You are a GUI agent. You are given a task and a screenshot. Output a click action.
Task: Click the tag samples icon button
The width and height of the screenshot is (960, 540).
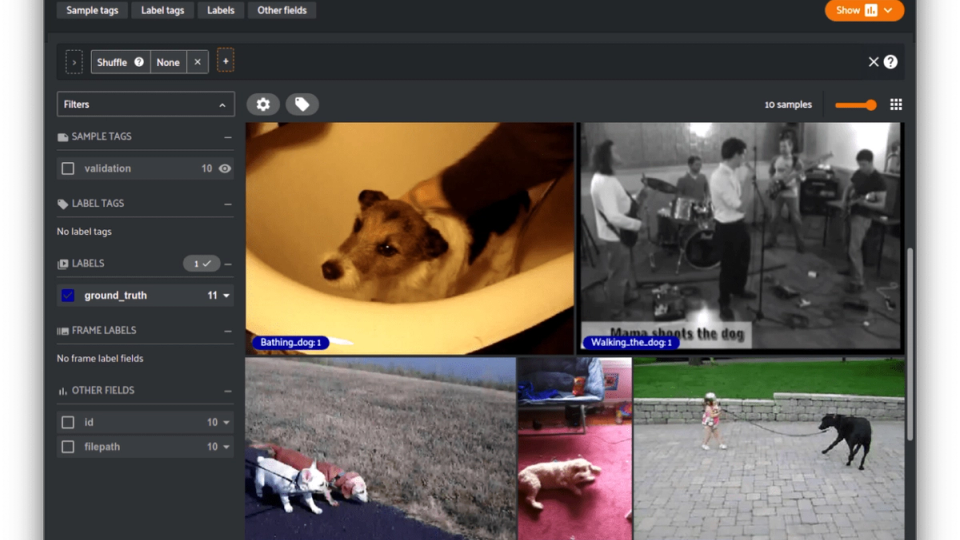click(x=302, y=104)
